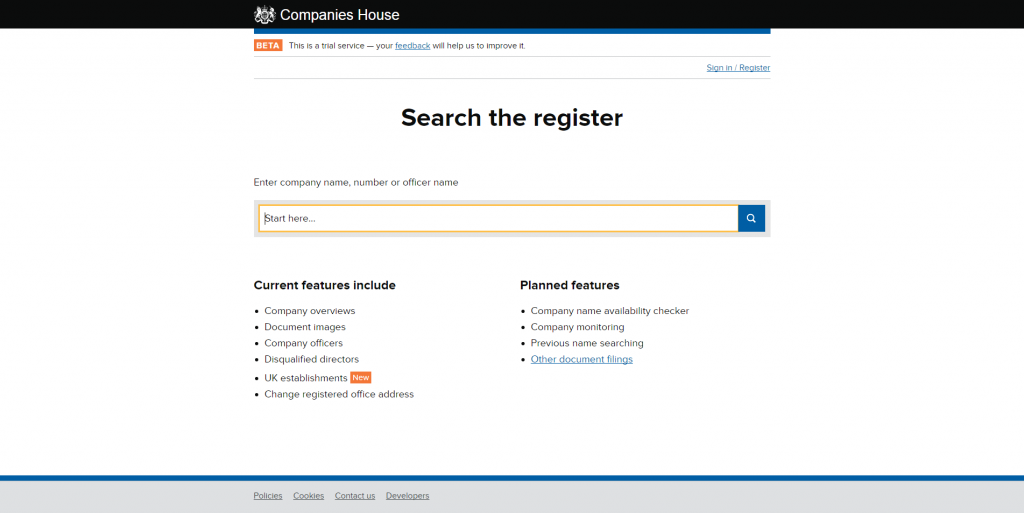Open the Companies House header title
The width and height of the screenshot is (1024, 513).
click(340, 14)
